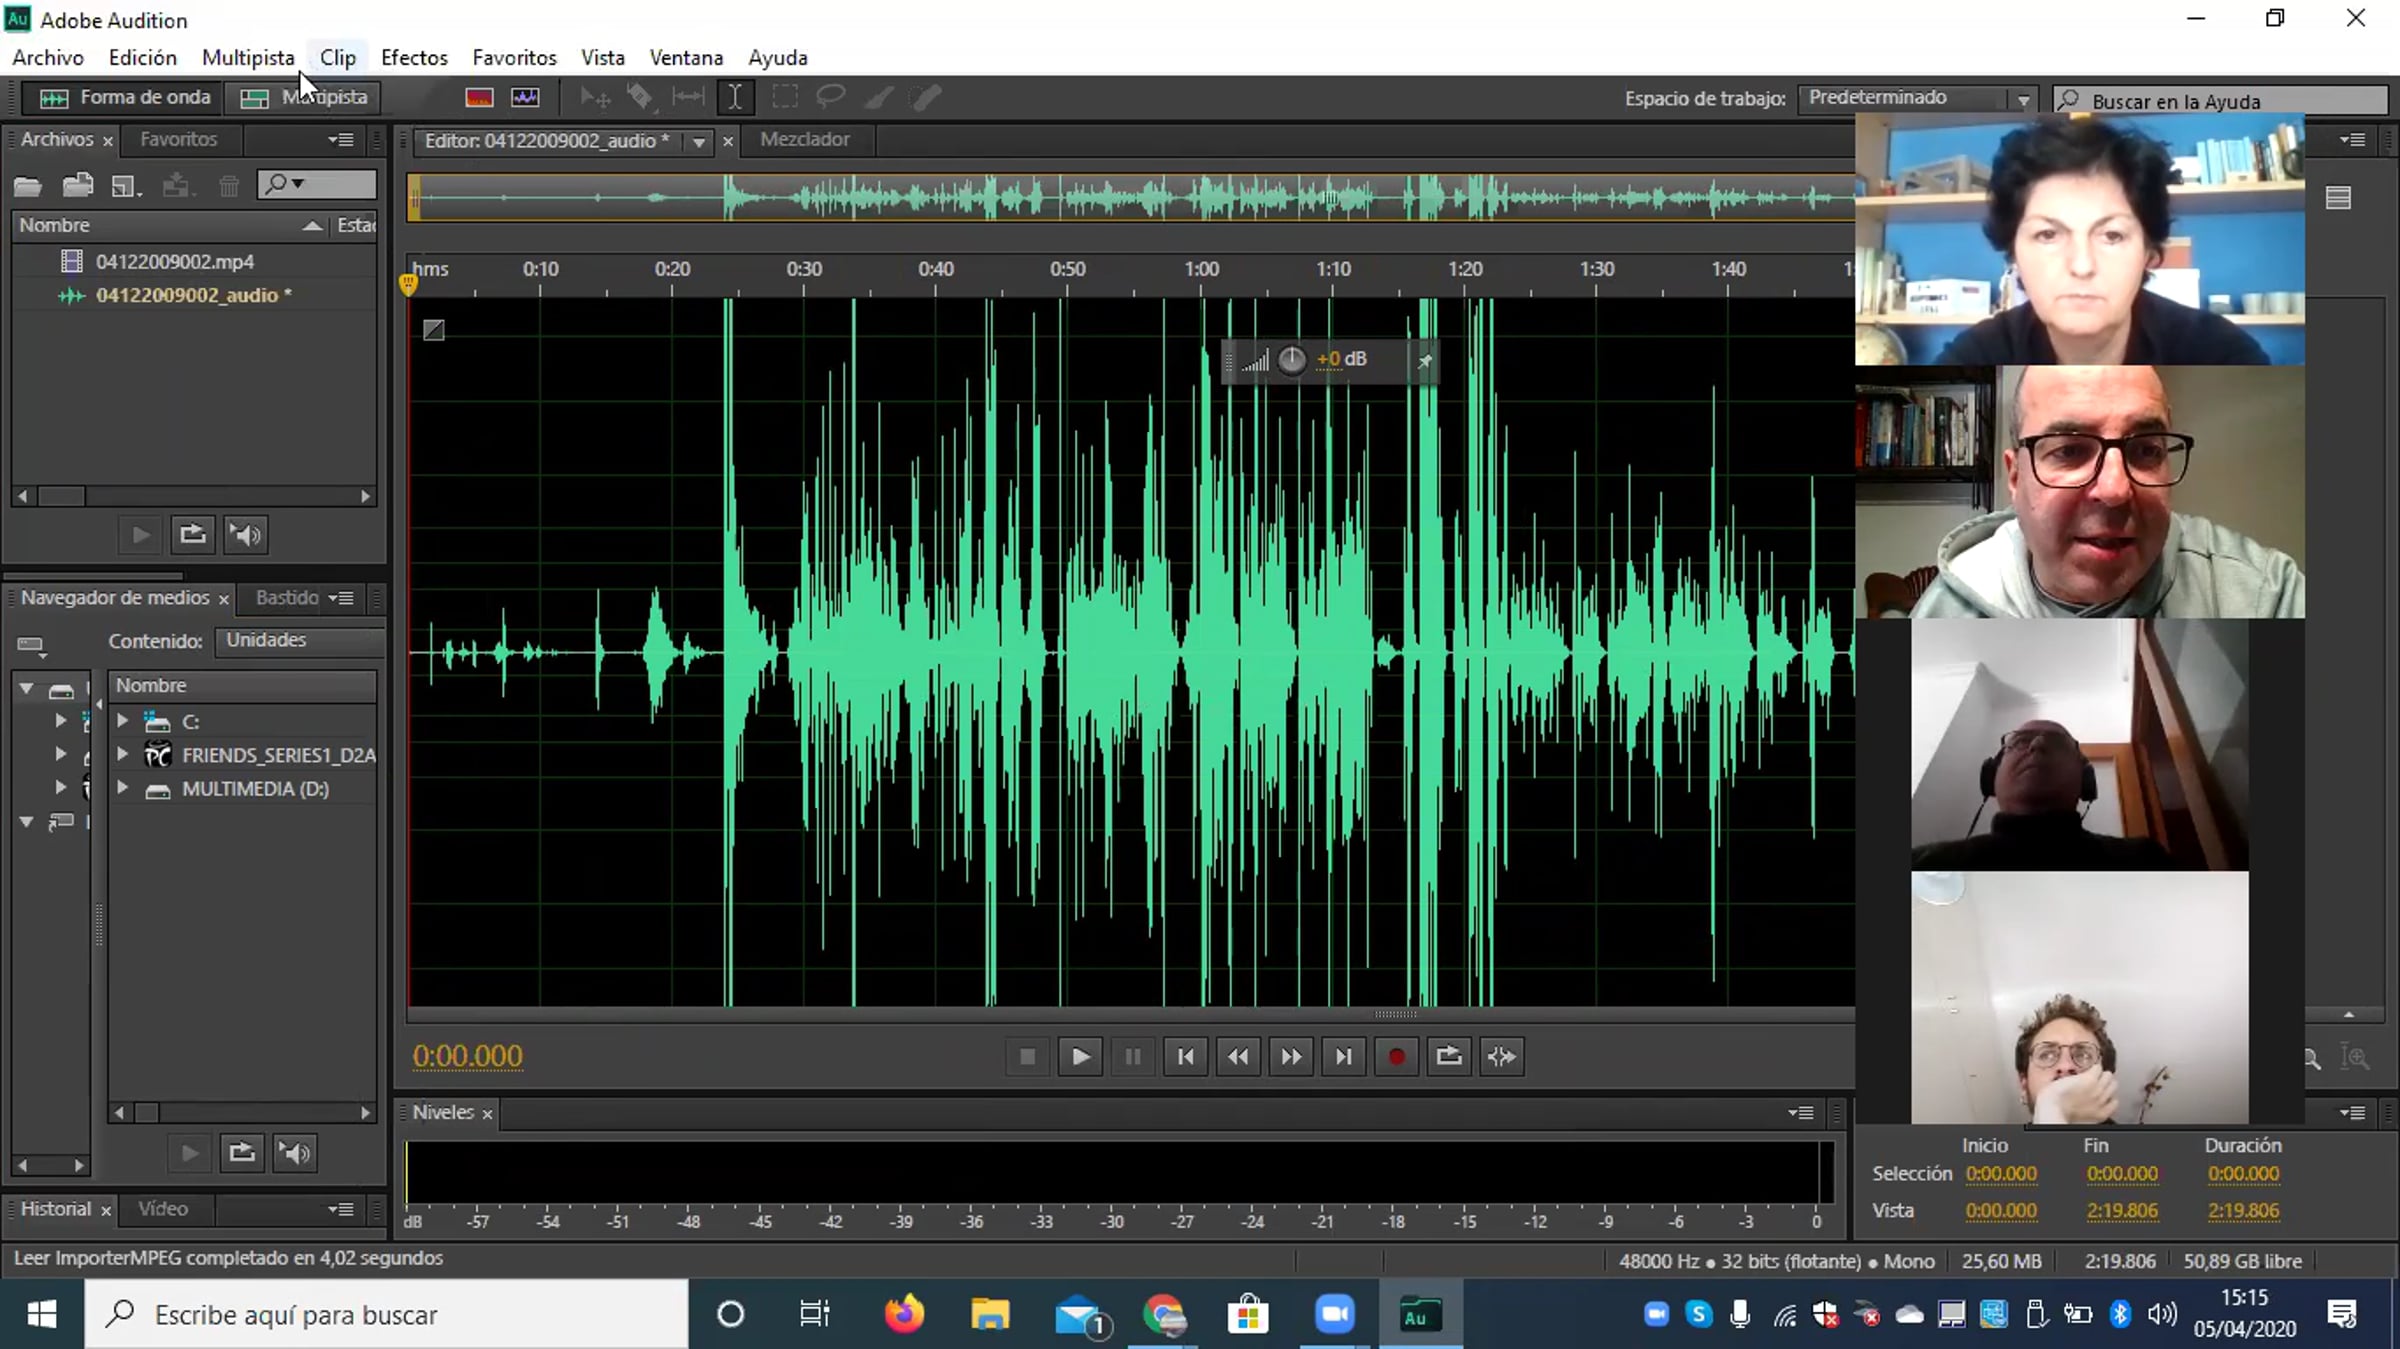The width and height of the screenshot is (2400, 1349).
Task: Click the Record button in the transport
Action: pyautogui.click(x=1396, y=1056)
